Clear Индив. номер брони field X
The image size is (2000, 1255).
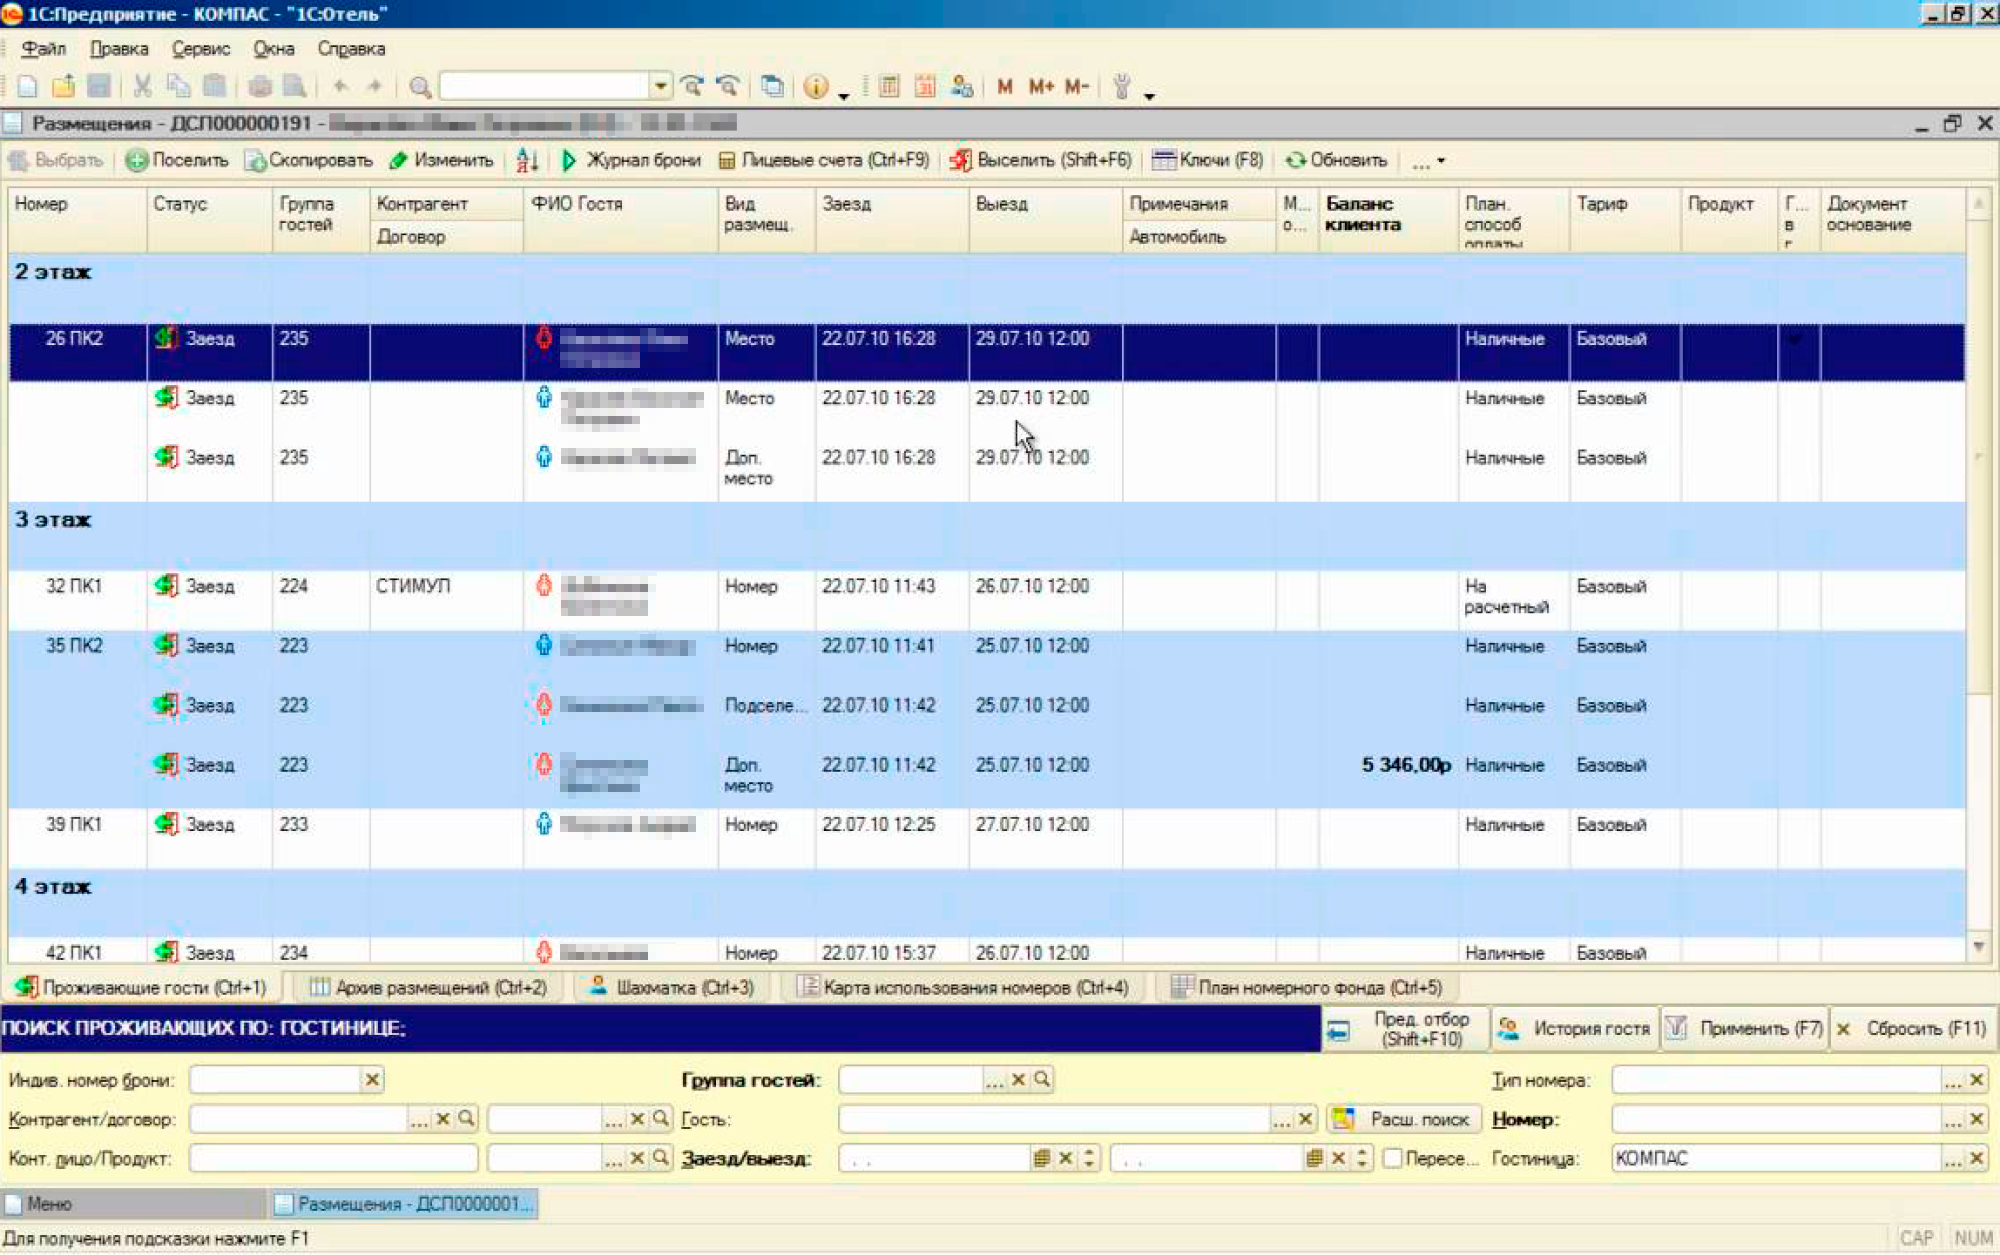pyautogui.click(x=372, y=1080)
